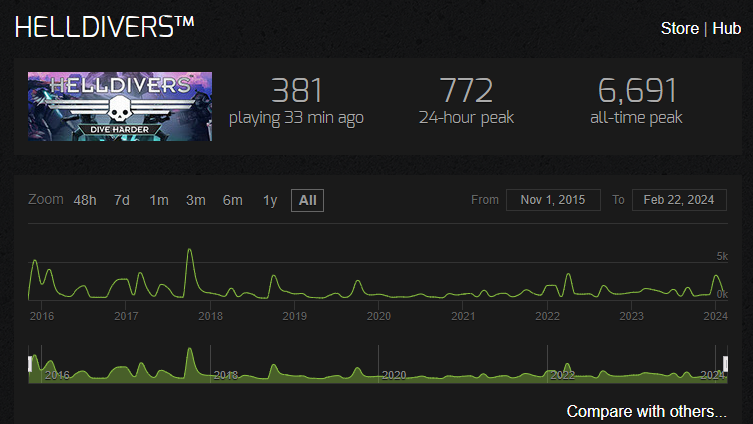Viewport: 753px width, 424px height.
Task: Select the 1m zoom range
Action: [x=158, y=200]
